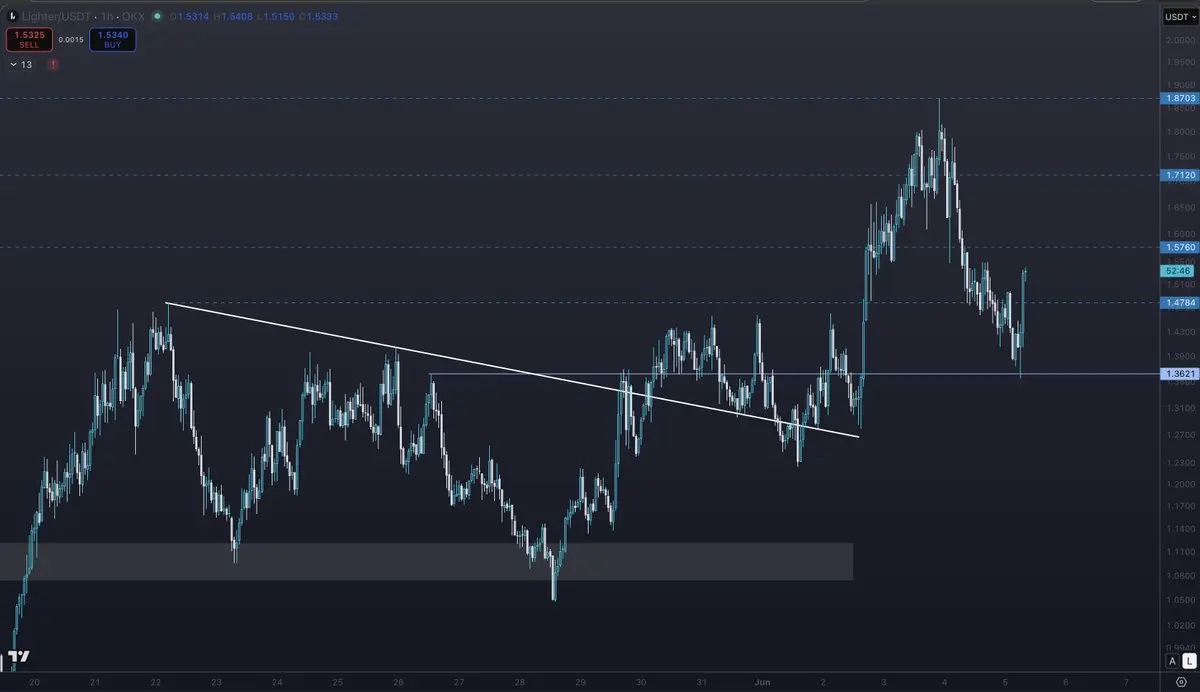Click the red warning exclamation icon
The height and width of the screenshot is (692, 1200).
point(52,64)
